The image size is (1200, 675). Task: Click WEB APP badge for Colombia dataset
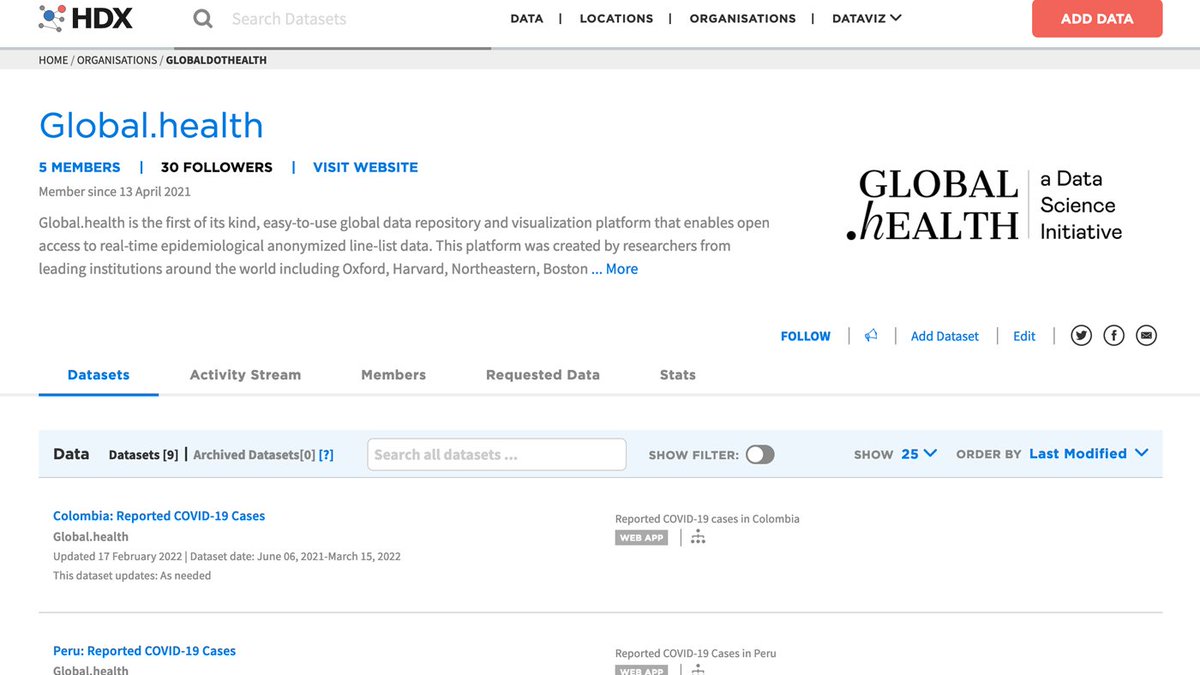tap(641, 538)
